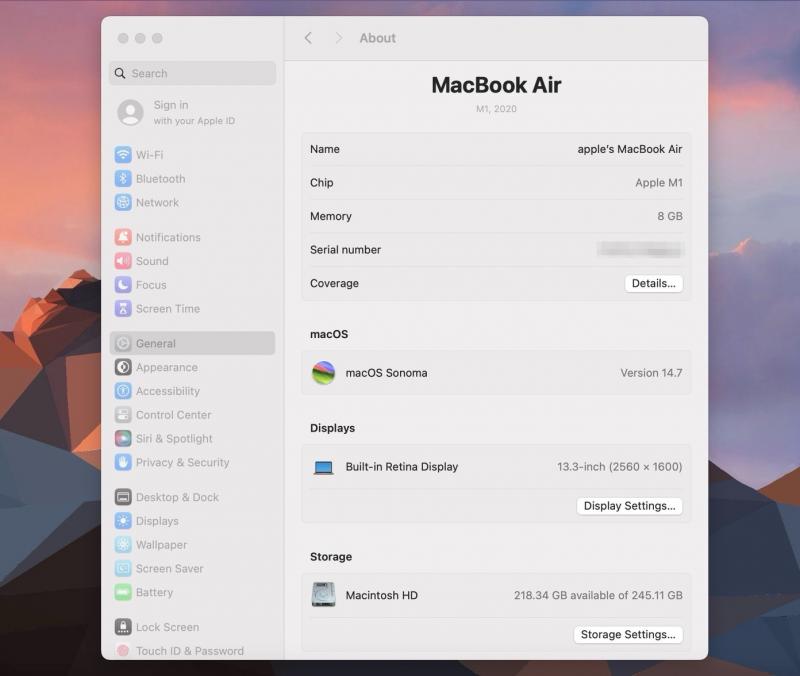Click the Network globe icon
Viewport: 800px width, 676px height.
click(x=123, y=203)
